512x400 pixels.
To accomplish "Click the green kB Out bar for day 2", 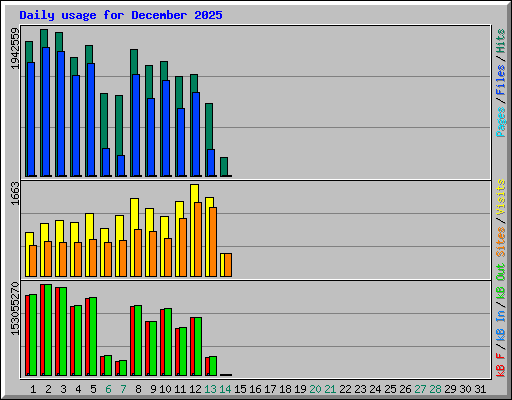I will (48, 330).
